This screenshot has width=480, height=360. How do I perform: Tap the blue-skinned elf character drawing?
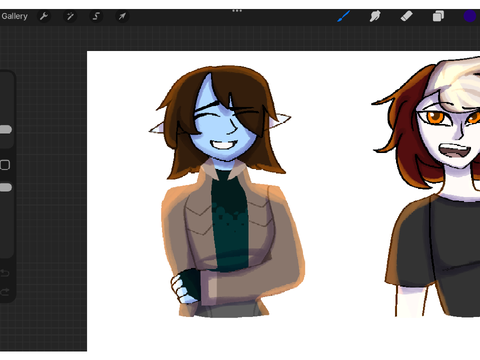pos(227,191)
